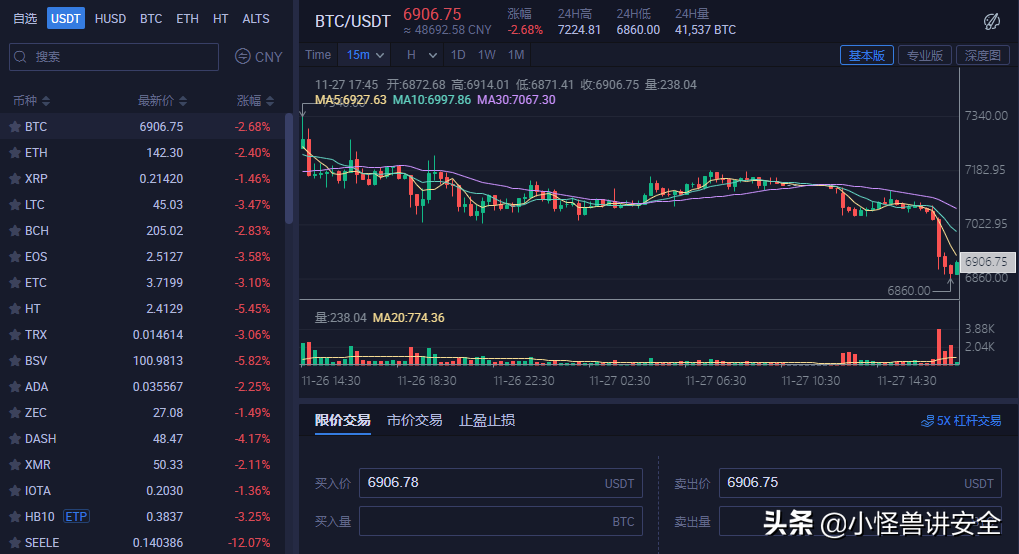Toggle favorite star for XRP row

tap(14, 179)
